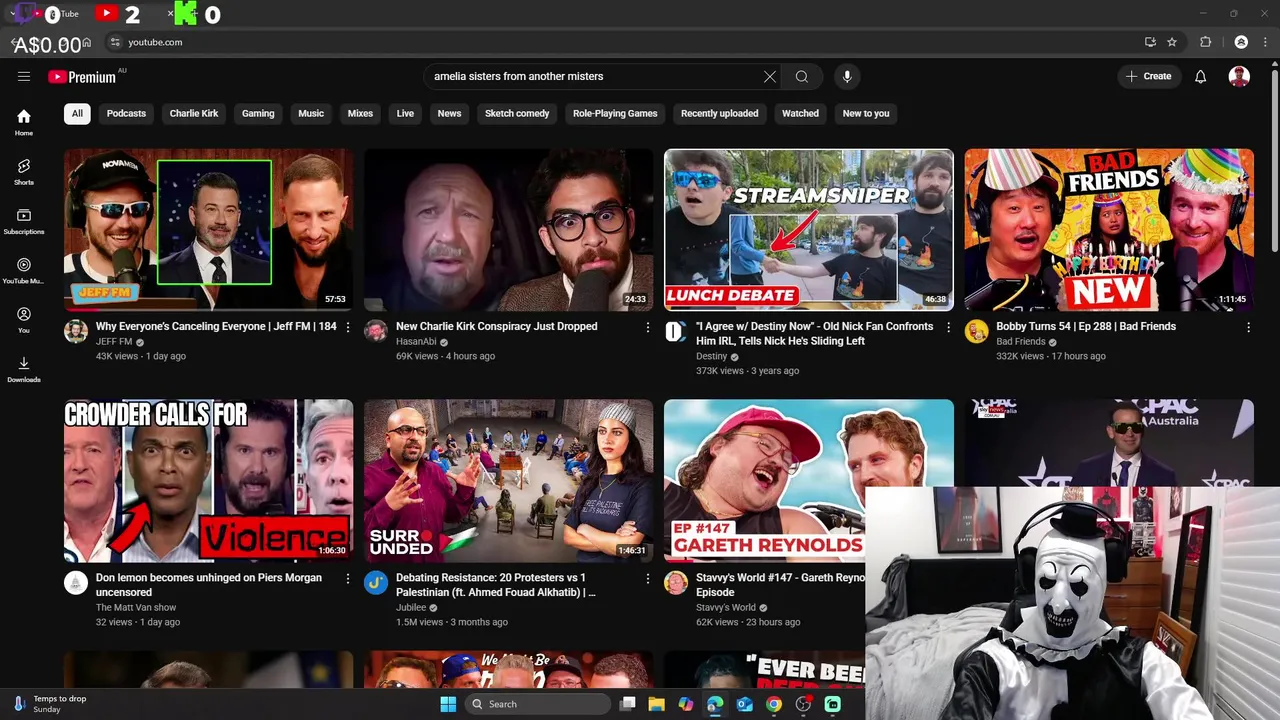
Task: Select the Live chip
Action: (405, 113)
